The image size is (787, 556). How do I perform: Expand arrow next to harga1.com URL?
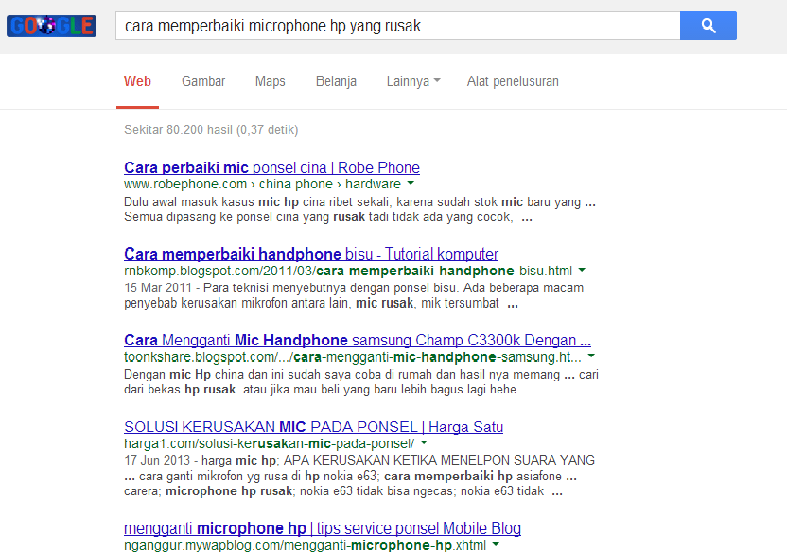(424, 443)
